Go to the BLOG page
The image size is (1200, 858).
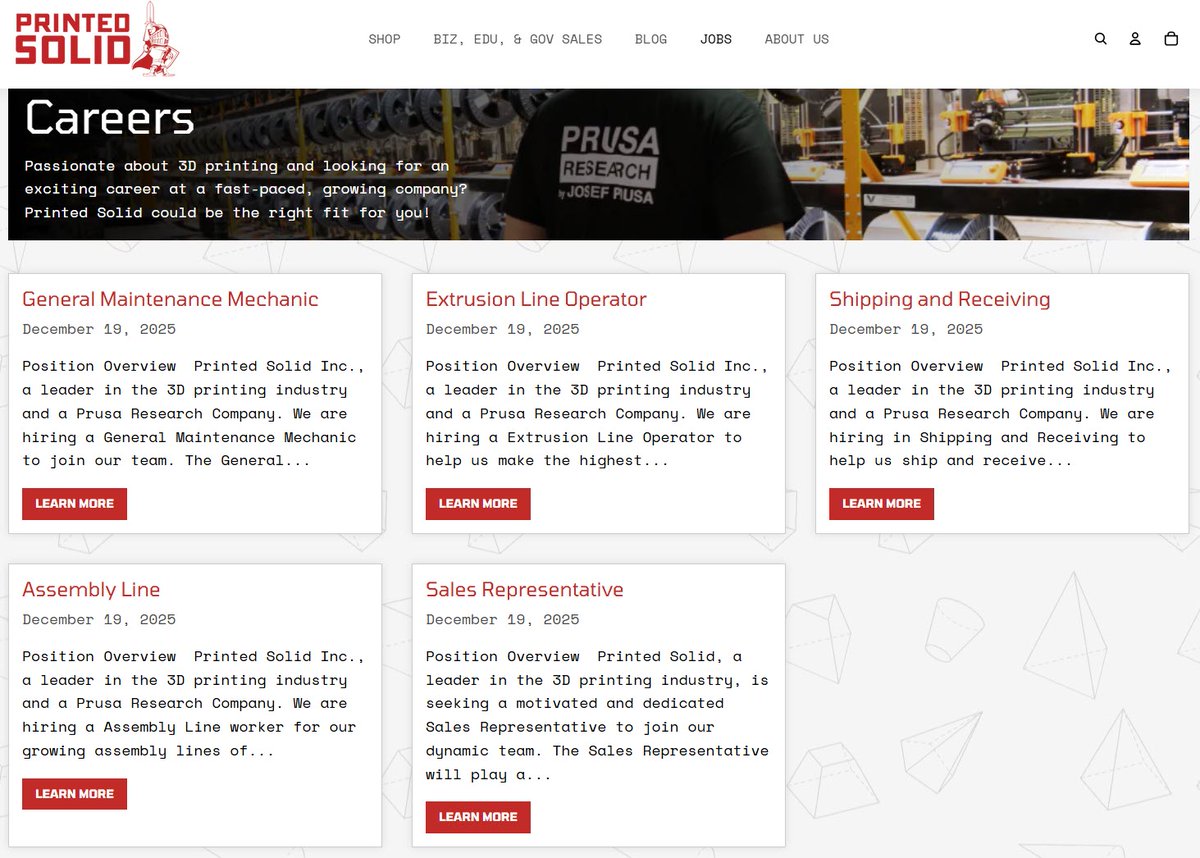[651, 39]
